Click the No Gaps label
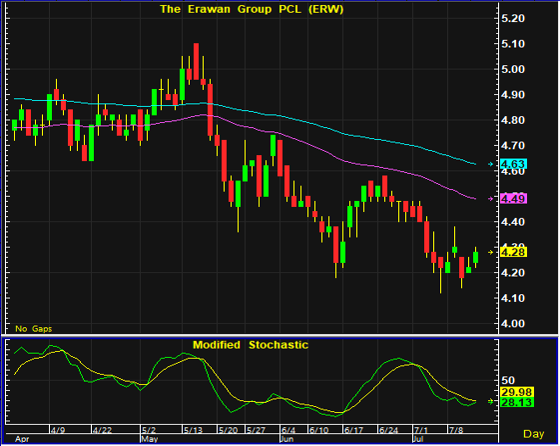This screenshot has height=446, width=560. pyautogui.click(x=34, y=329)
